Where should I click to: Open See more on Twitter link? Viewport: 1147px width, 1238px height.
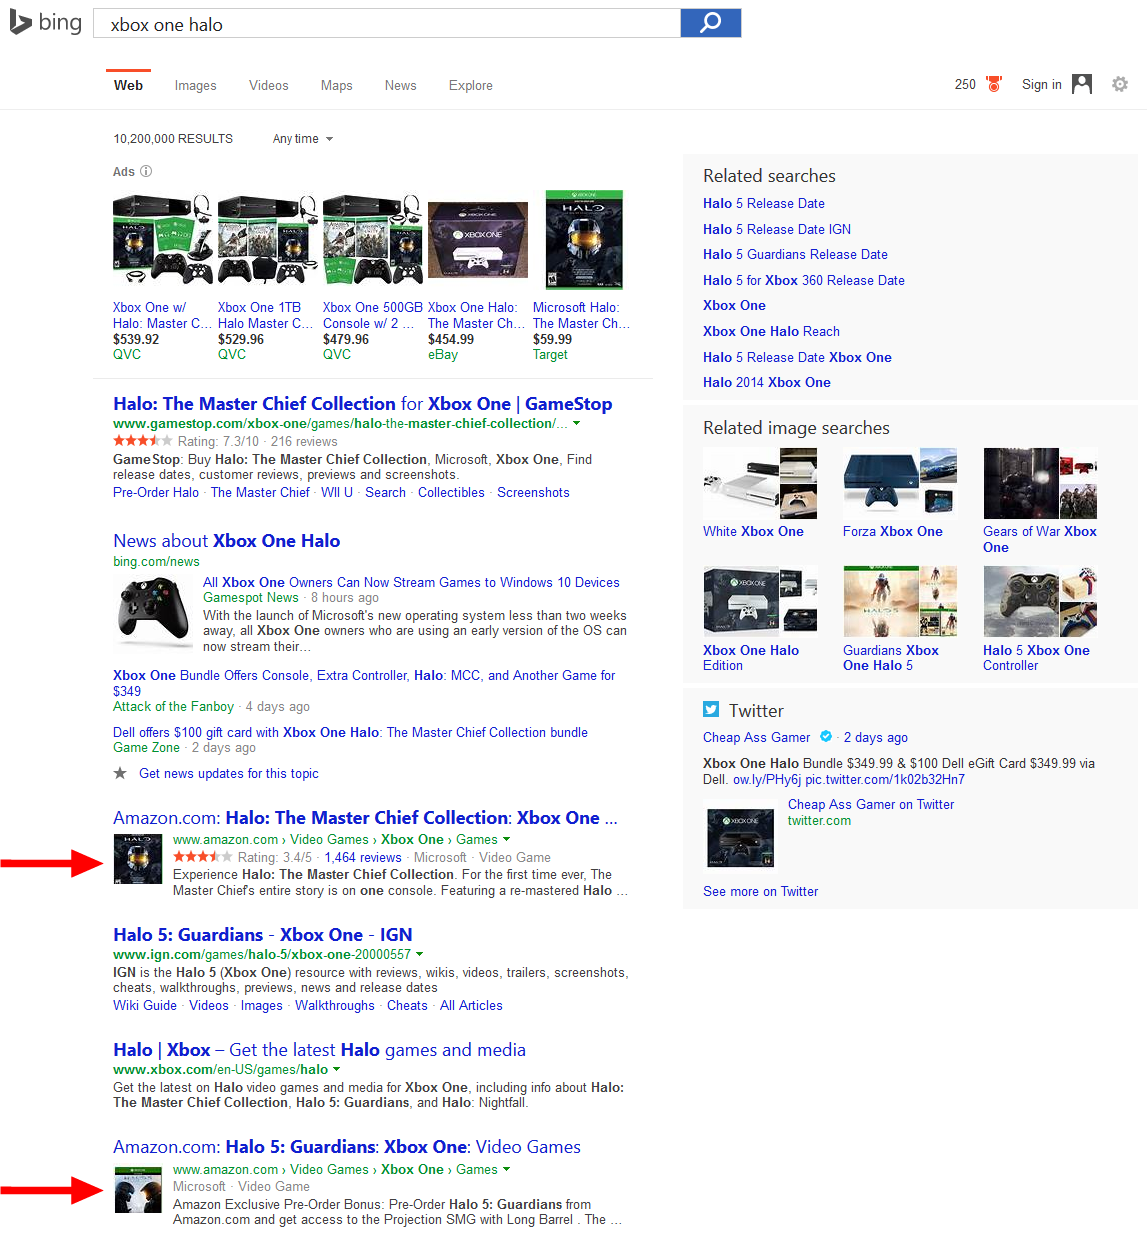(x=760, y=891)
